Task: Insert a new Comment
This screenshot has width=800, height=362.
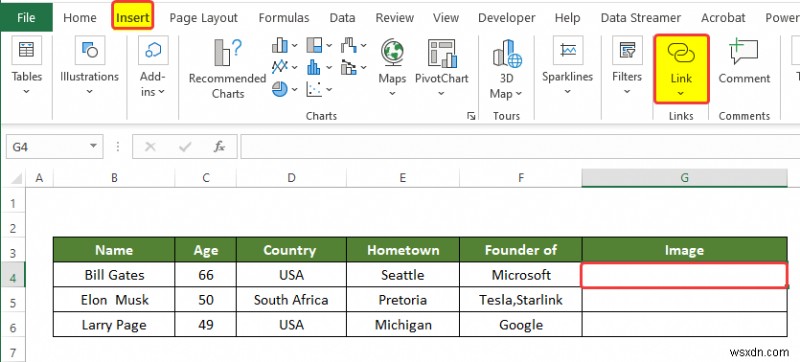Action: [x=744, y=61]
